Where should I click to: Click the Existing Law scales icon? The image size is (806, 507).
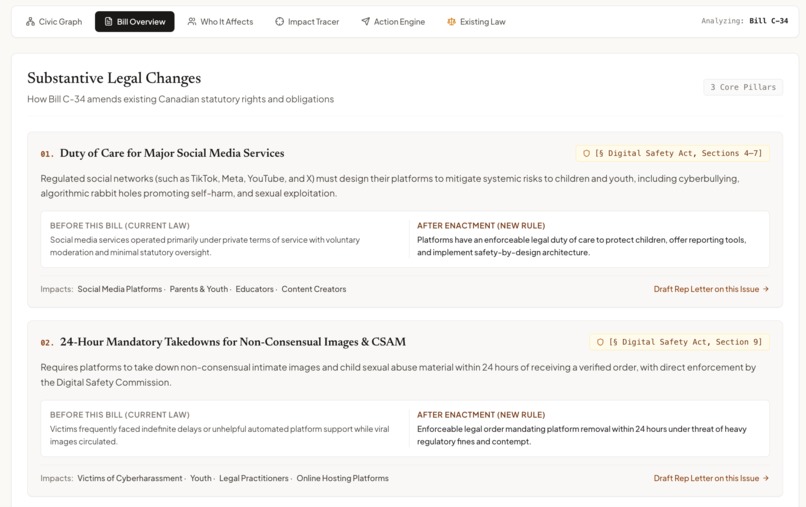tap(451, 22)
